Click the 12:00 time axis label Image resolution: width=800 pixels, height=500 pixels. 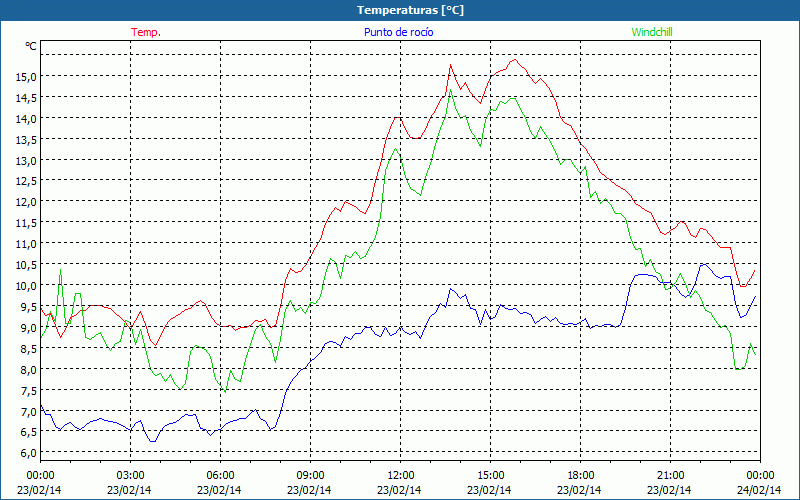click(401, 475)
